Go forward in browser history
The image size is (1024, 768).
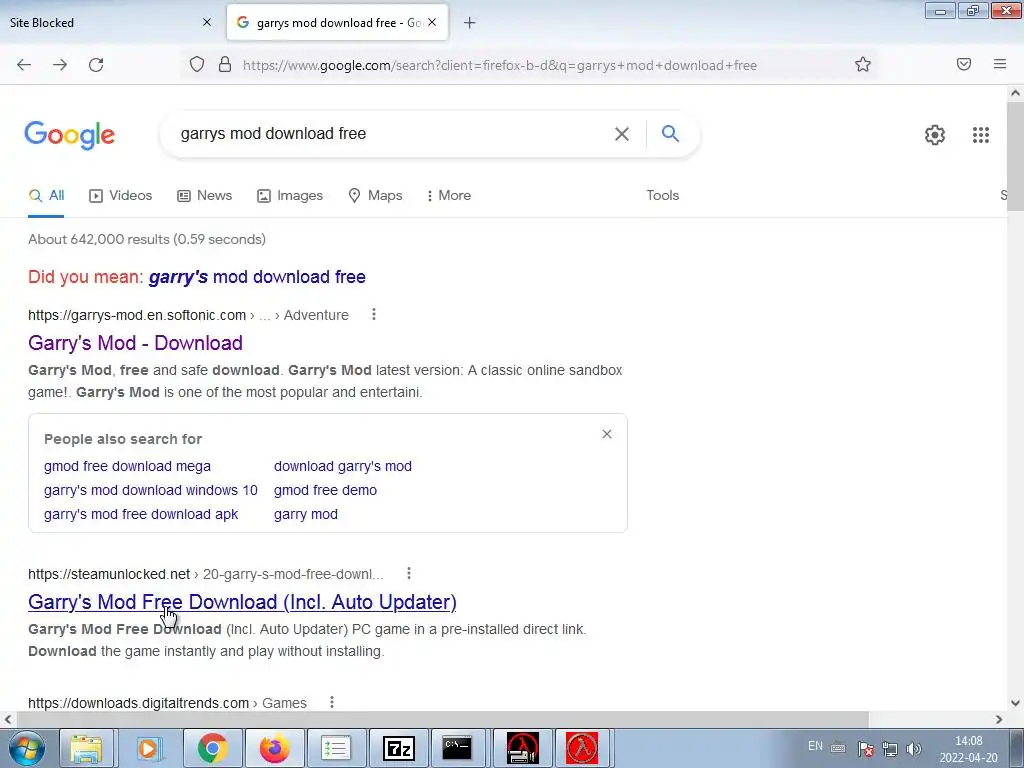[60, 65]
